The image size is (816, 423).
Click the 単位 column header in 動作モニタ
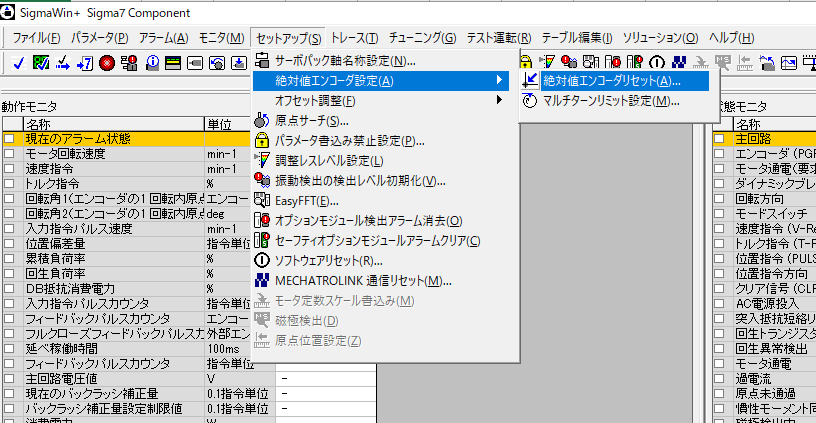click(228, 124)
